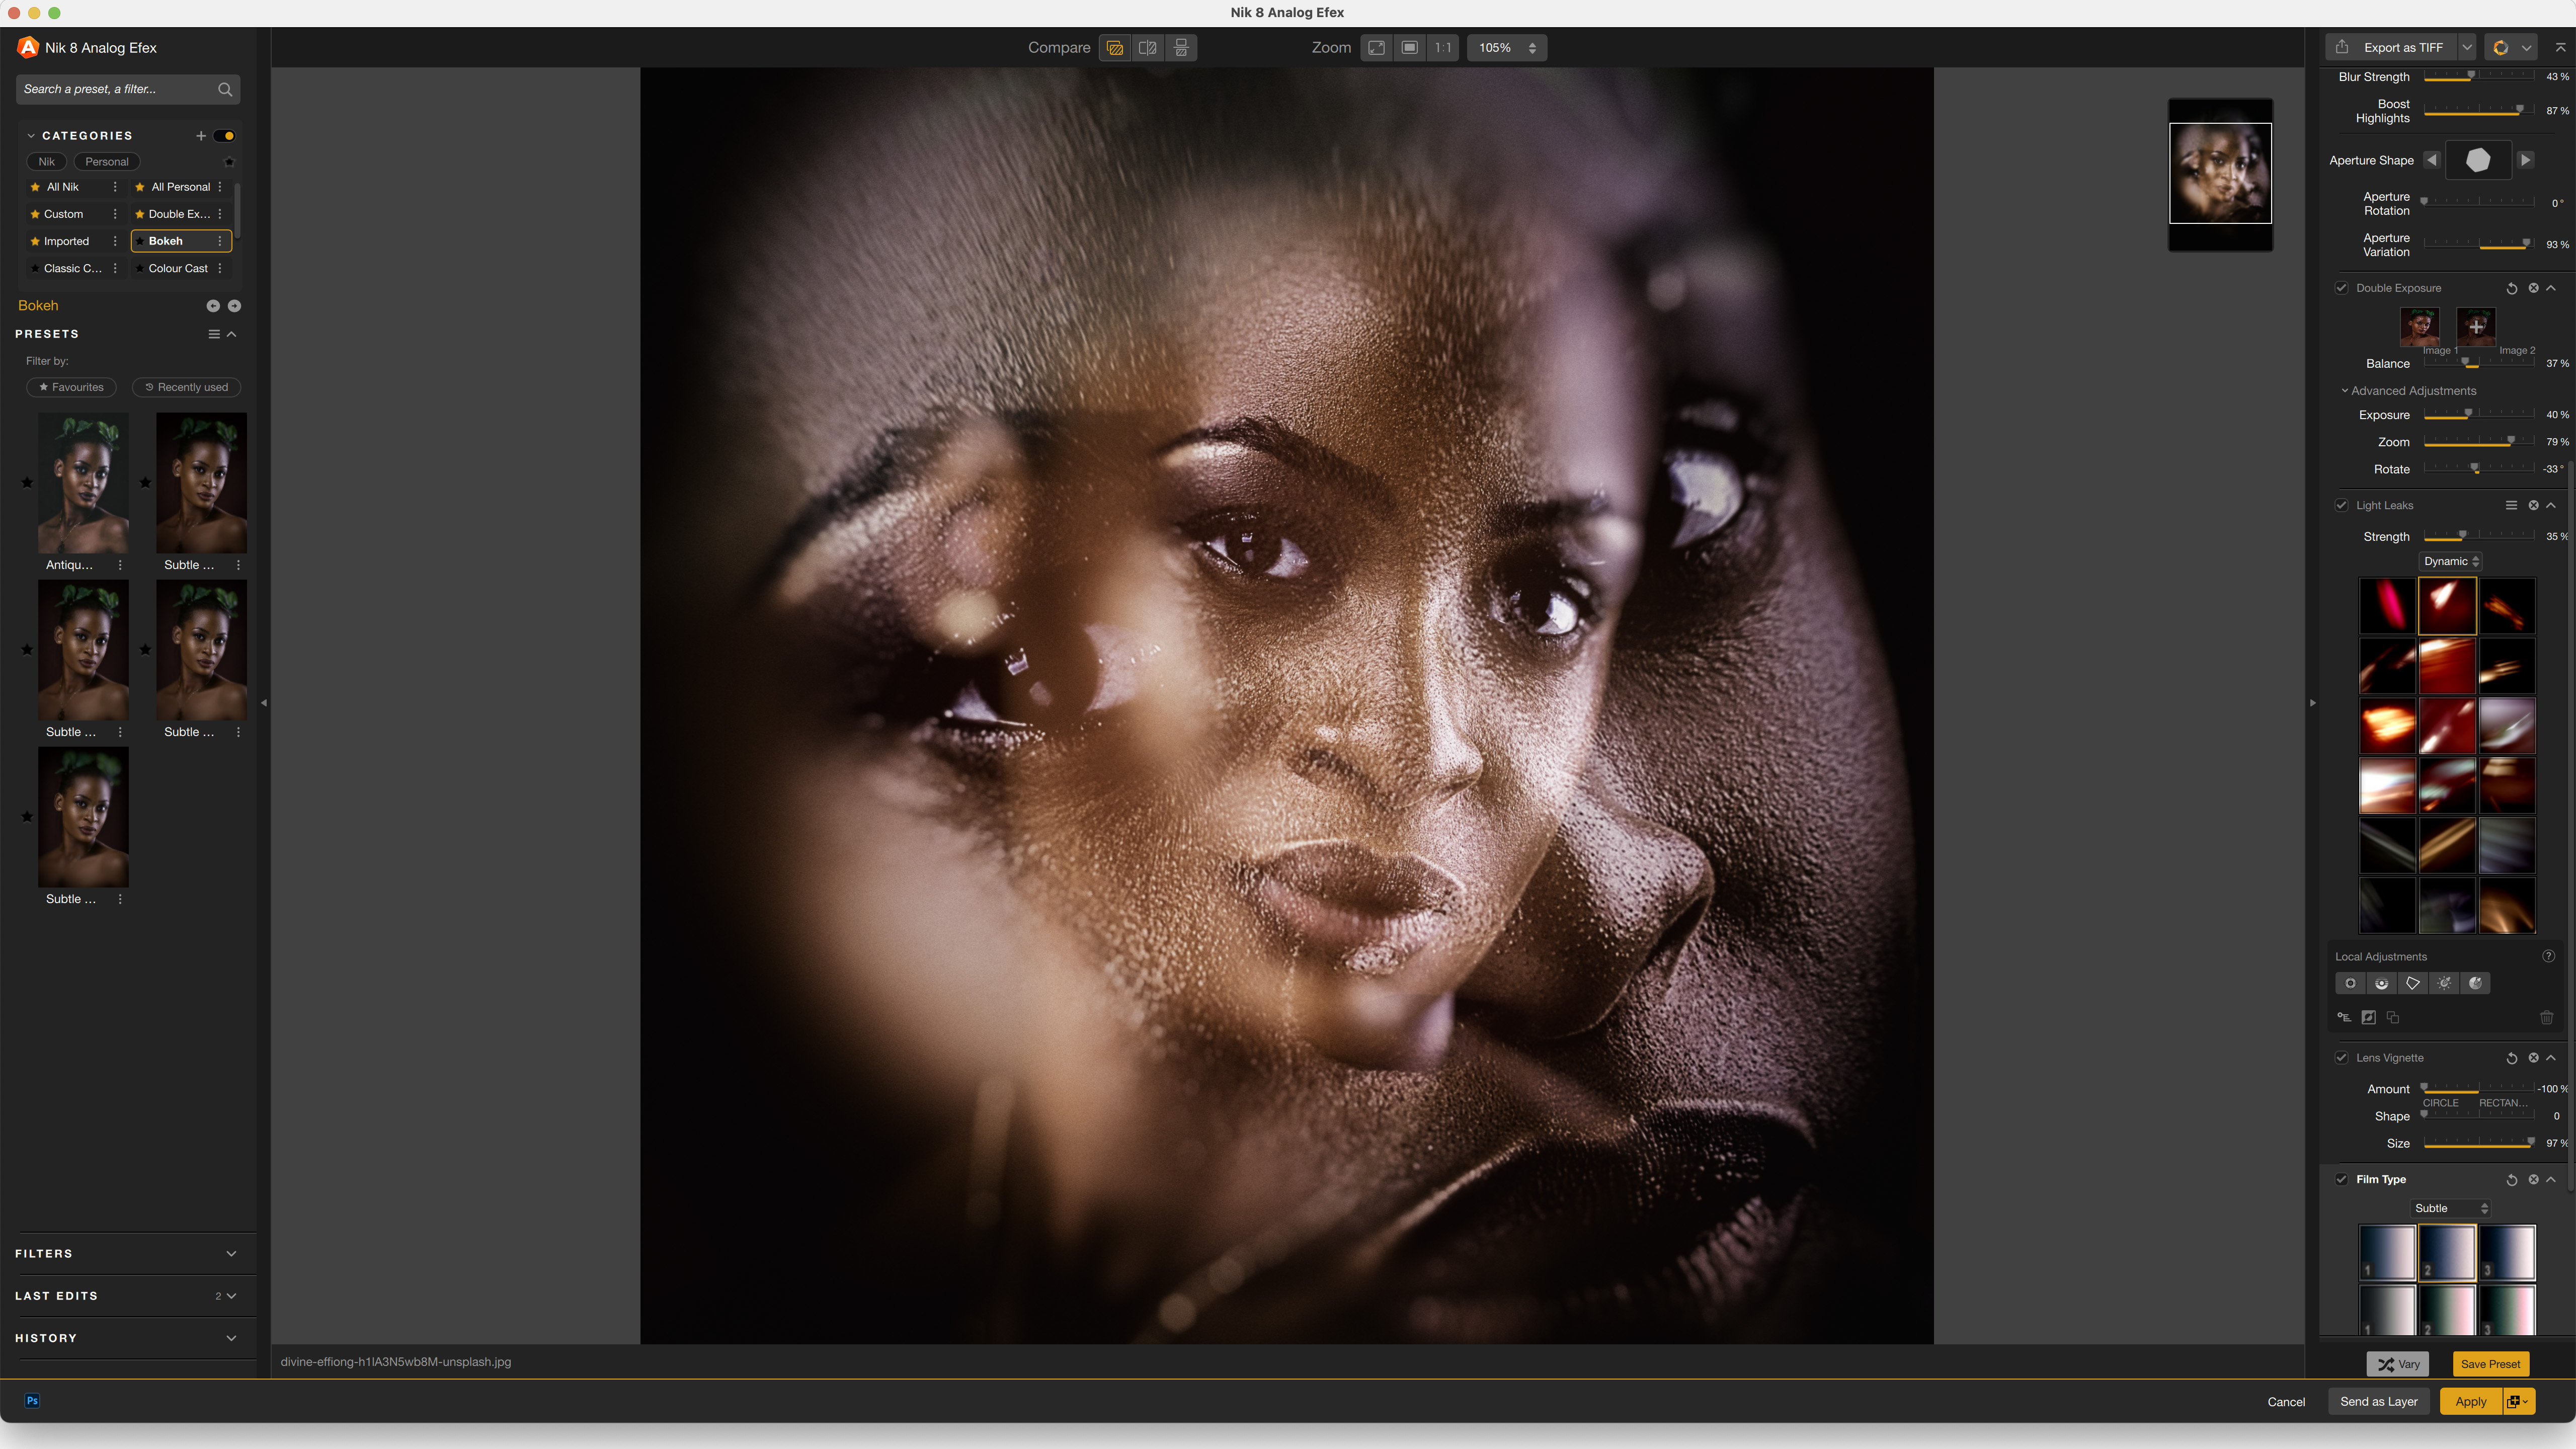The height and width of the screenshot is (1449, 2576).
Task: Uncheck the Light Leaks filter checkbox
Action: point(2341,506)
